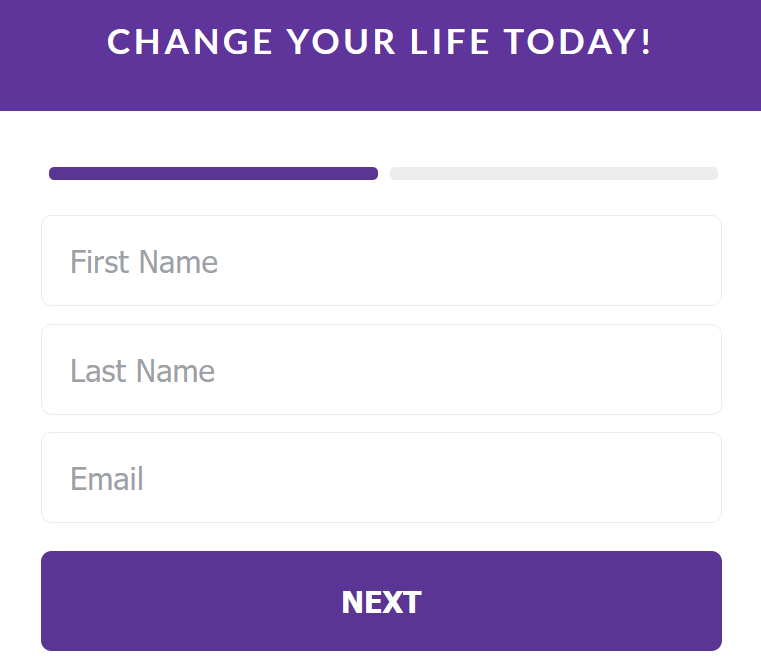
Task: Place cursor in the top form field
Action: 381,261
